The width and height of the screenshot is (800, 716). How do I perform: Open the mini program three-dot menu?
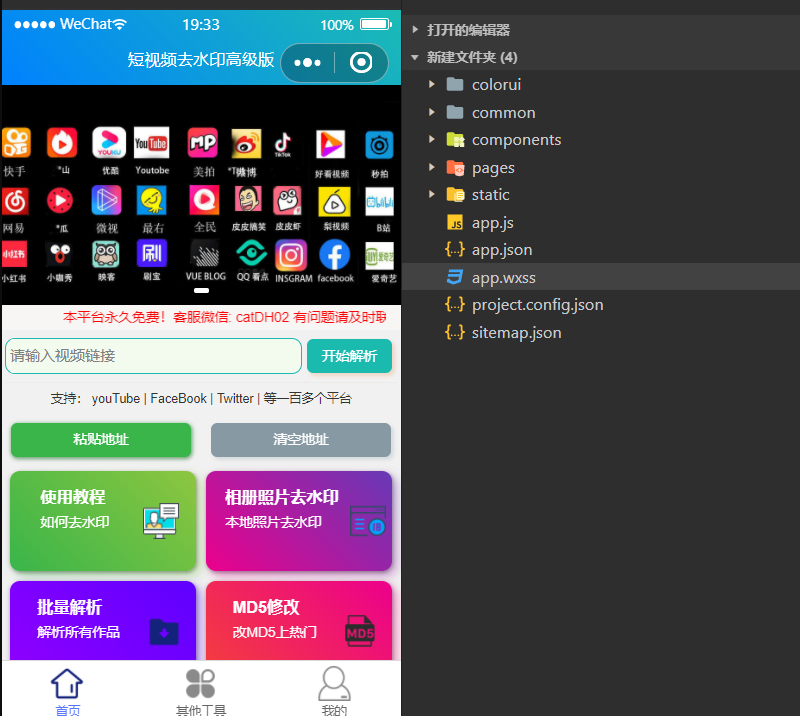[x=308, y=63]
